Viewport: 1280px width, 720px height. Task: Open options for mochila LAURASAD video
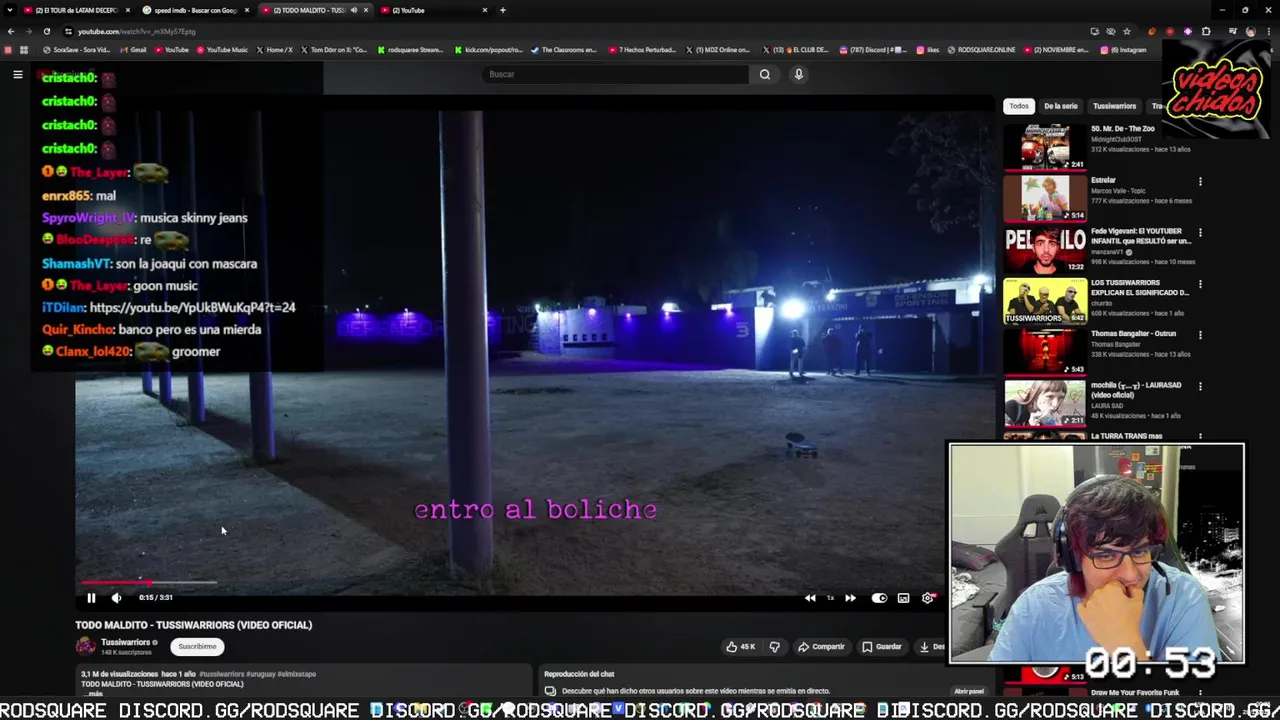coord(1200,386)
